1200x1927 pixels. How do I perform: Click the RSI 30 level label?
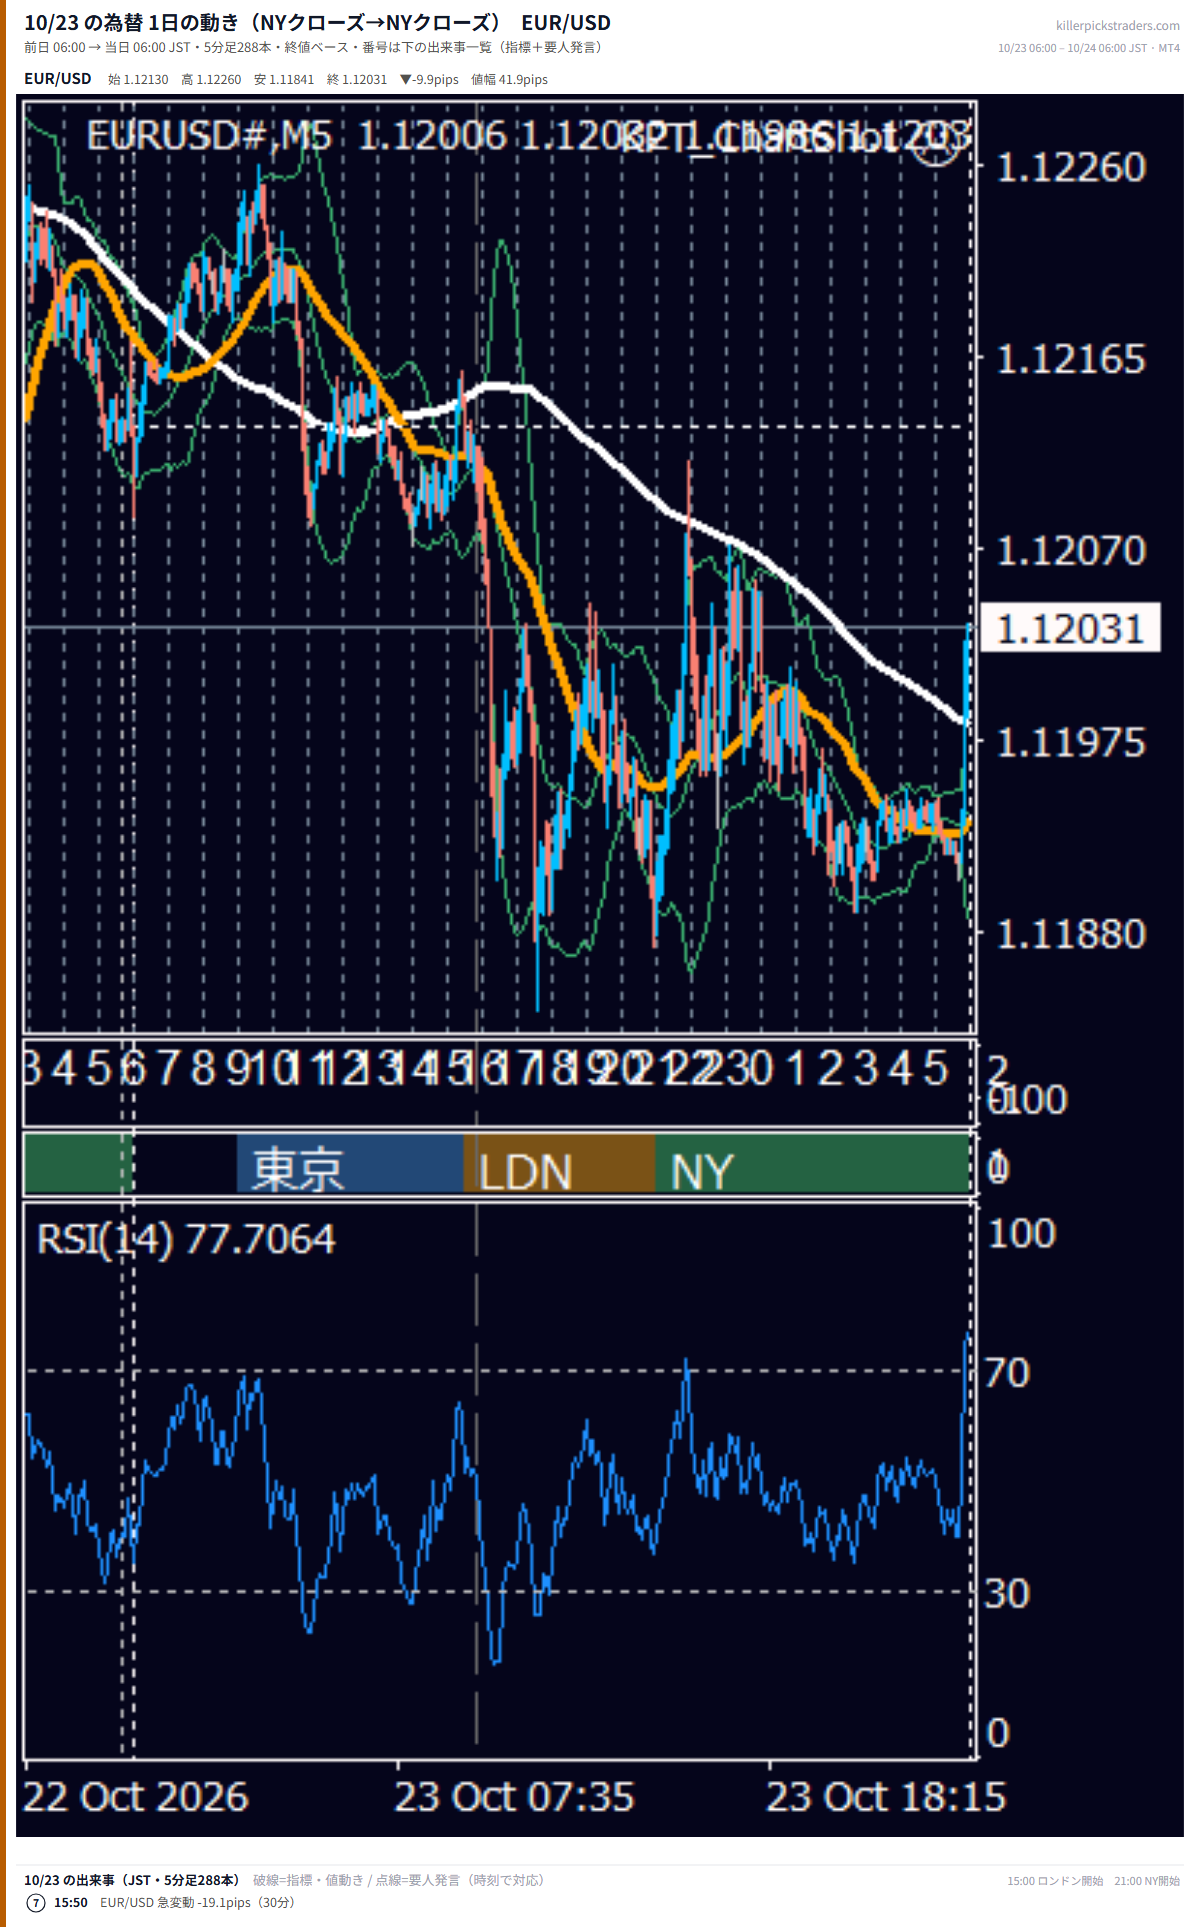1007,1593
